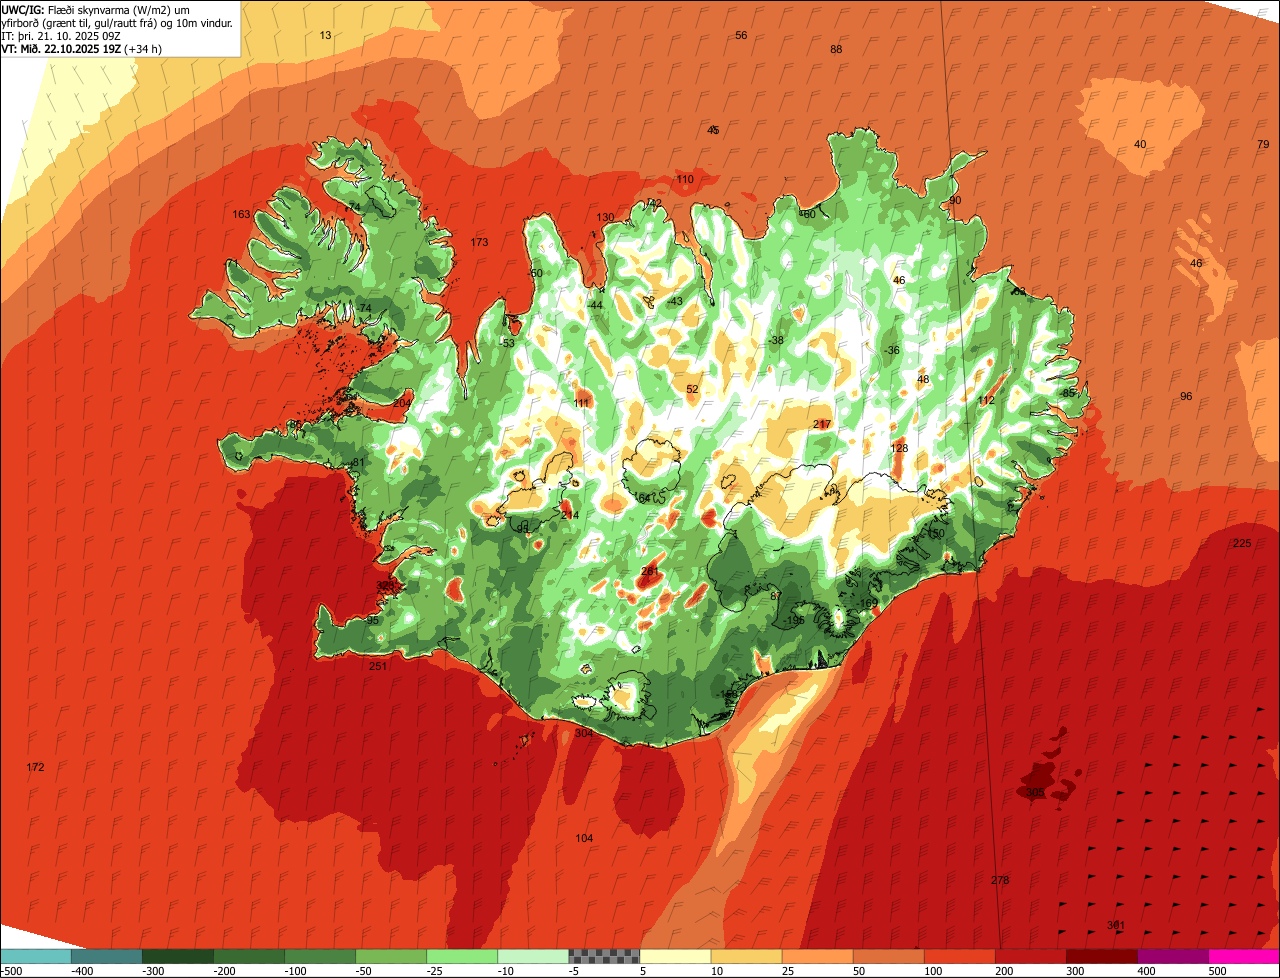Click the map value 110 off the north coast

(x=684, y=179)
